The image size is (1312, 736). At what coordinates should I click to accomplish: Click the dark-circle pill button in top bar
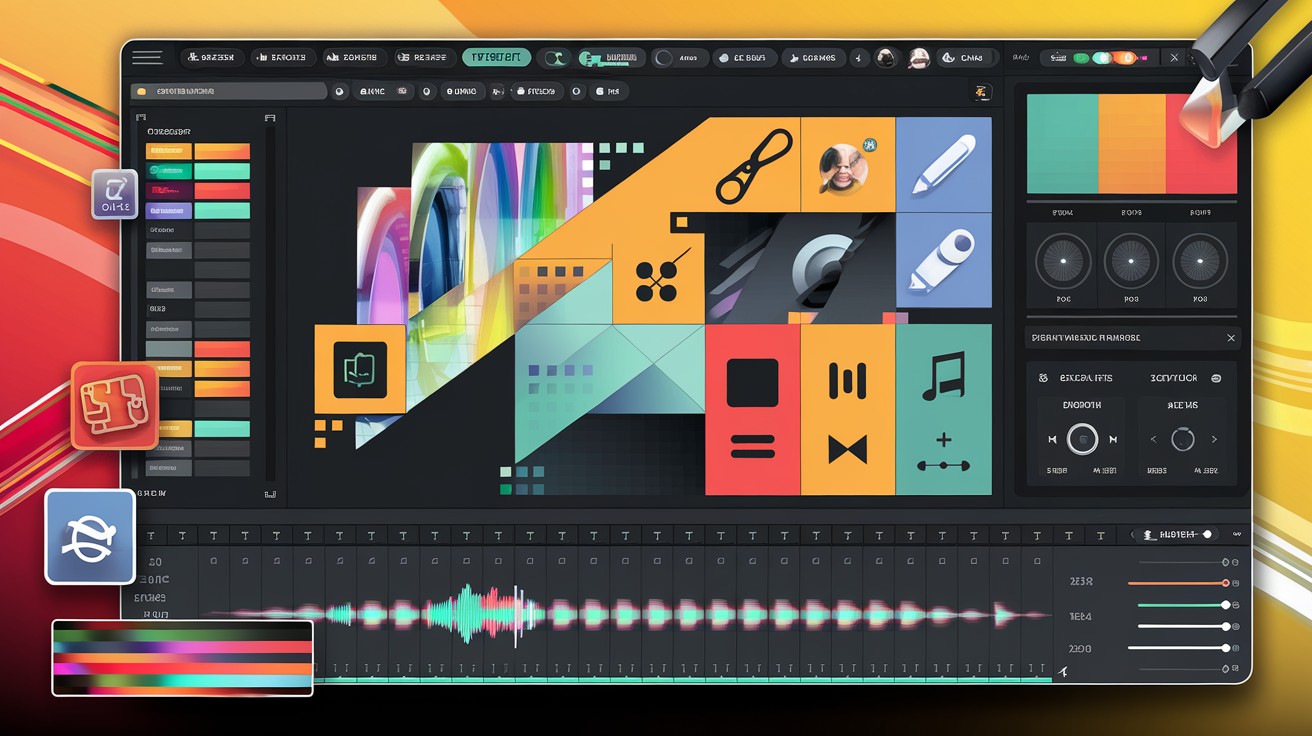pos(679,58)
